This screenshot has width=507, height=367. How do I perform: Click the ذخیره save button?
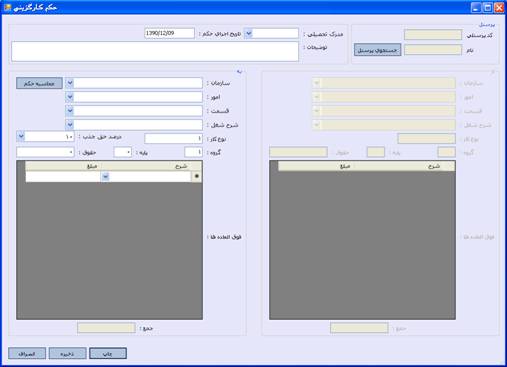[x=67, y=354]
